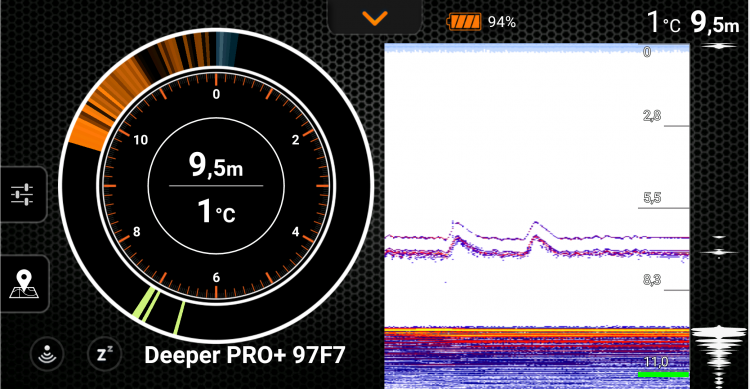Open the map location pin icon
This screenshot has height=389, width=750.
point(24,284)
